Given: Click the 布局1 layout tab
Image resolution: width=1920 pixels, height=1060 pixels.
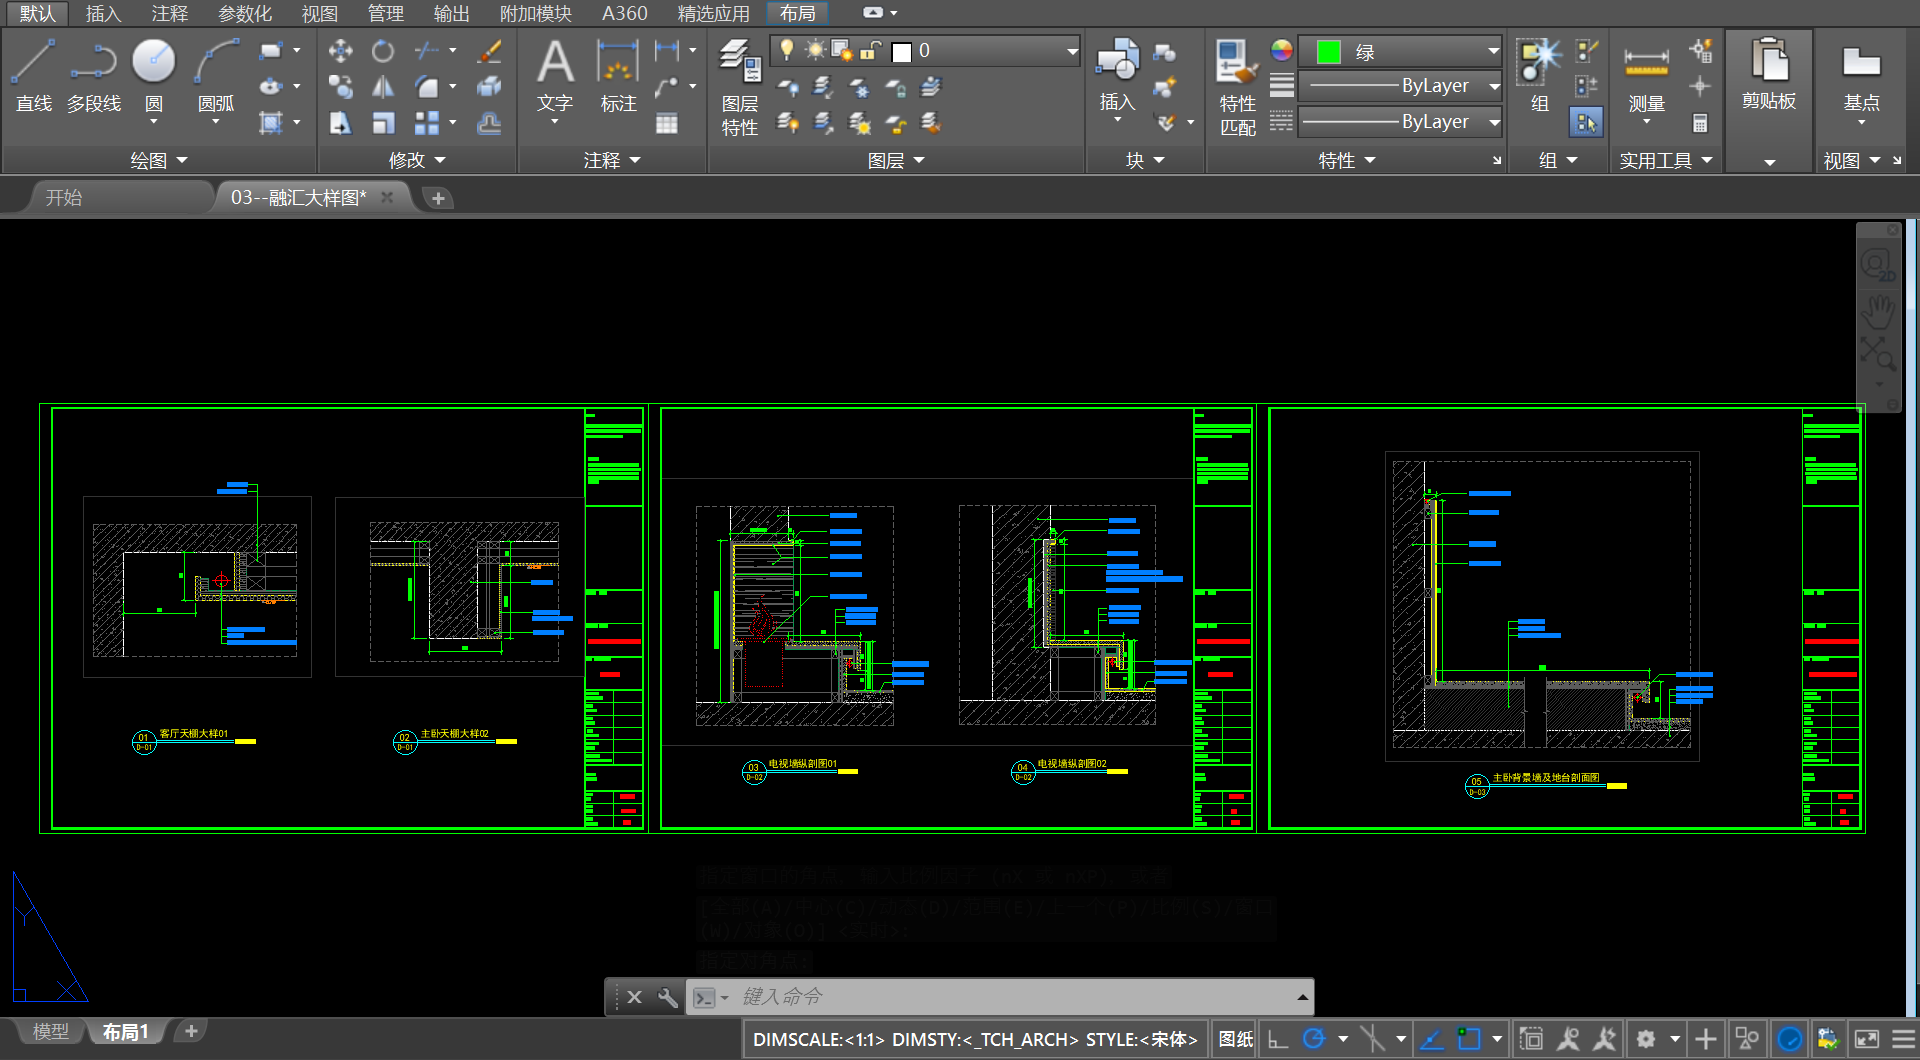Looking at the screenshot, I should point(126,1031).
